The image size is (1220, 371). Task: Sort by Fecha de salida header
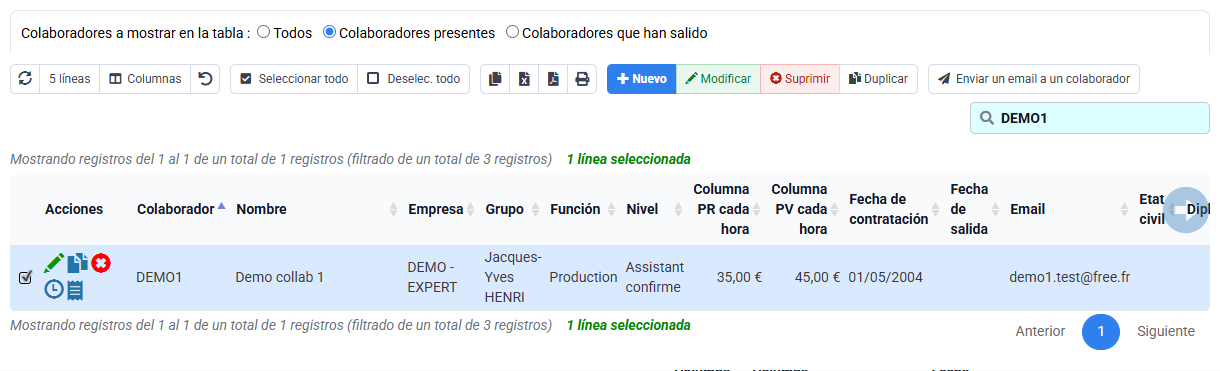[972, 209]
